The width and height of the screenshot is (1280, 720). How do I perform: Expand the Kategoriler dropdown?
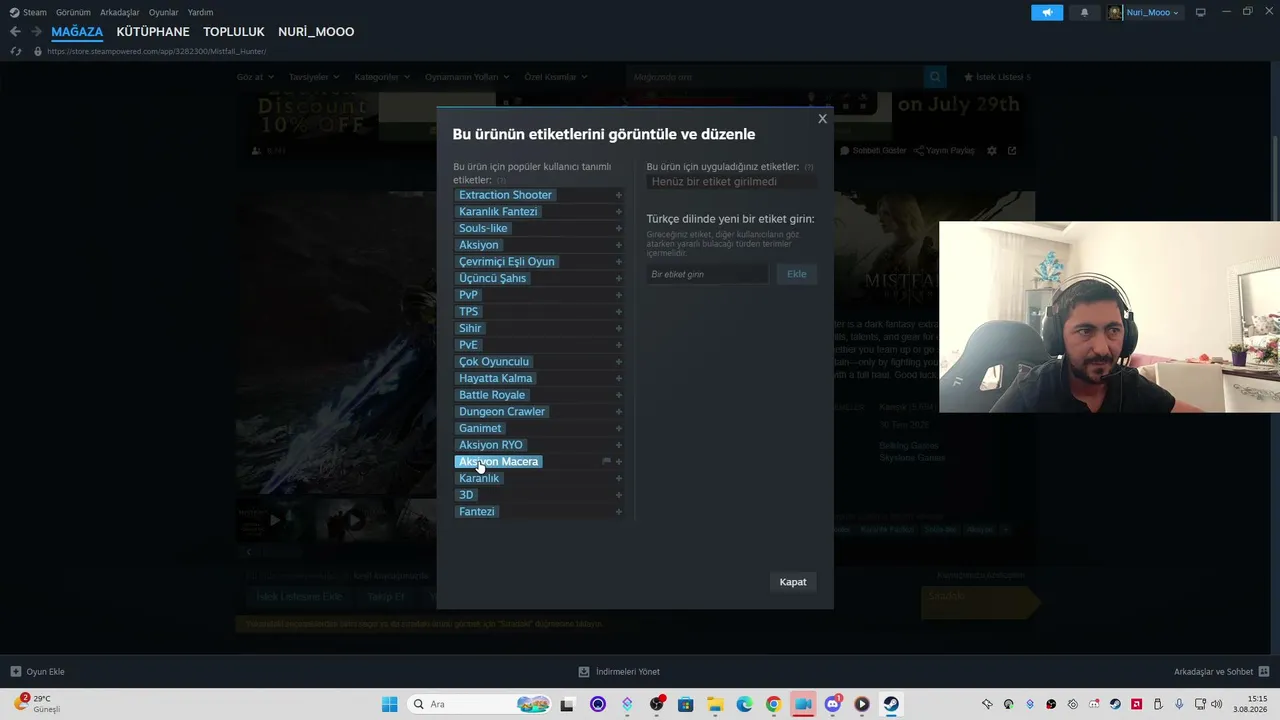tap(381, 77)
